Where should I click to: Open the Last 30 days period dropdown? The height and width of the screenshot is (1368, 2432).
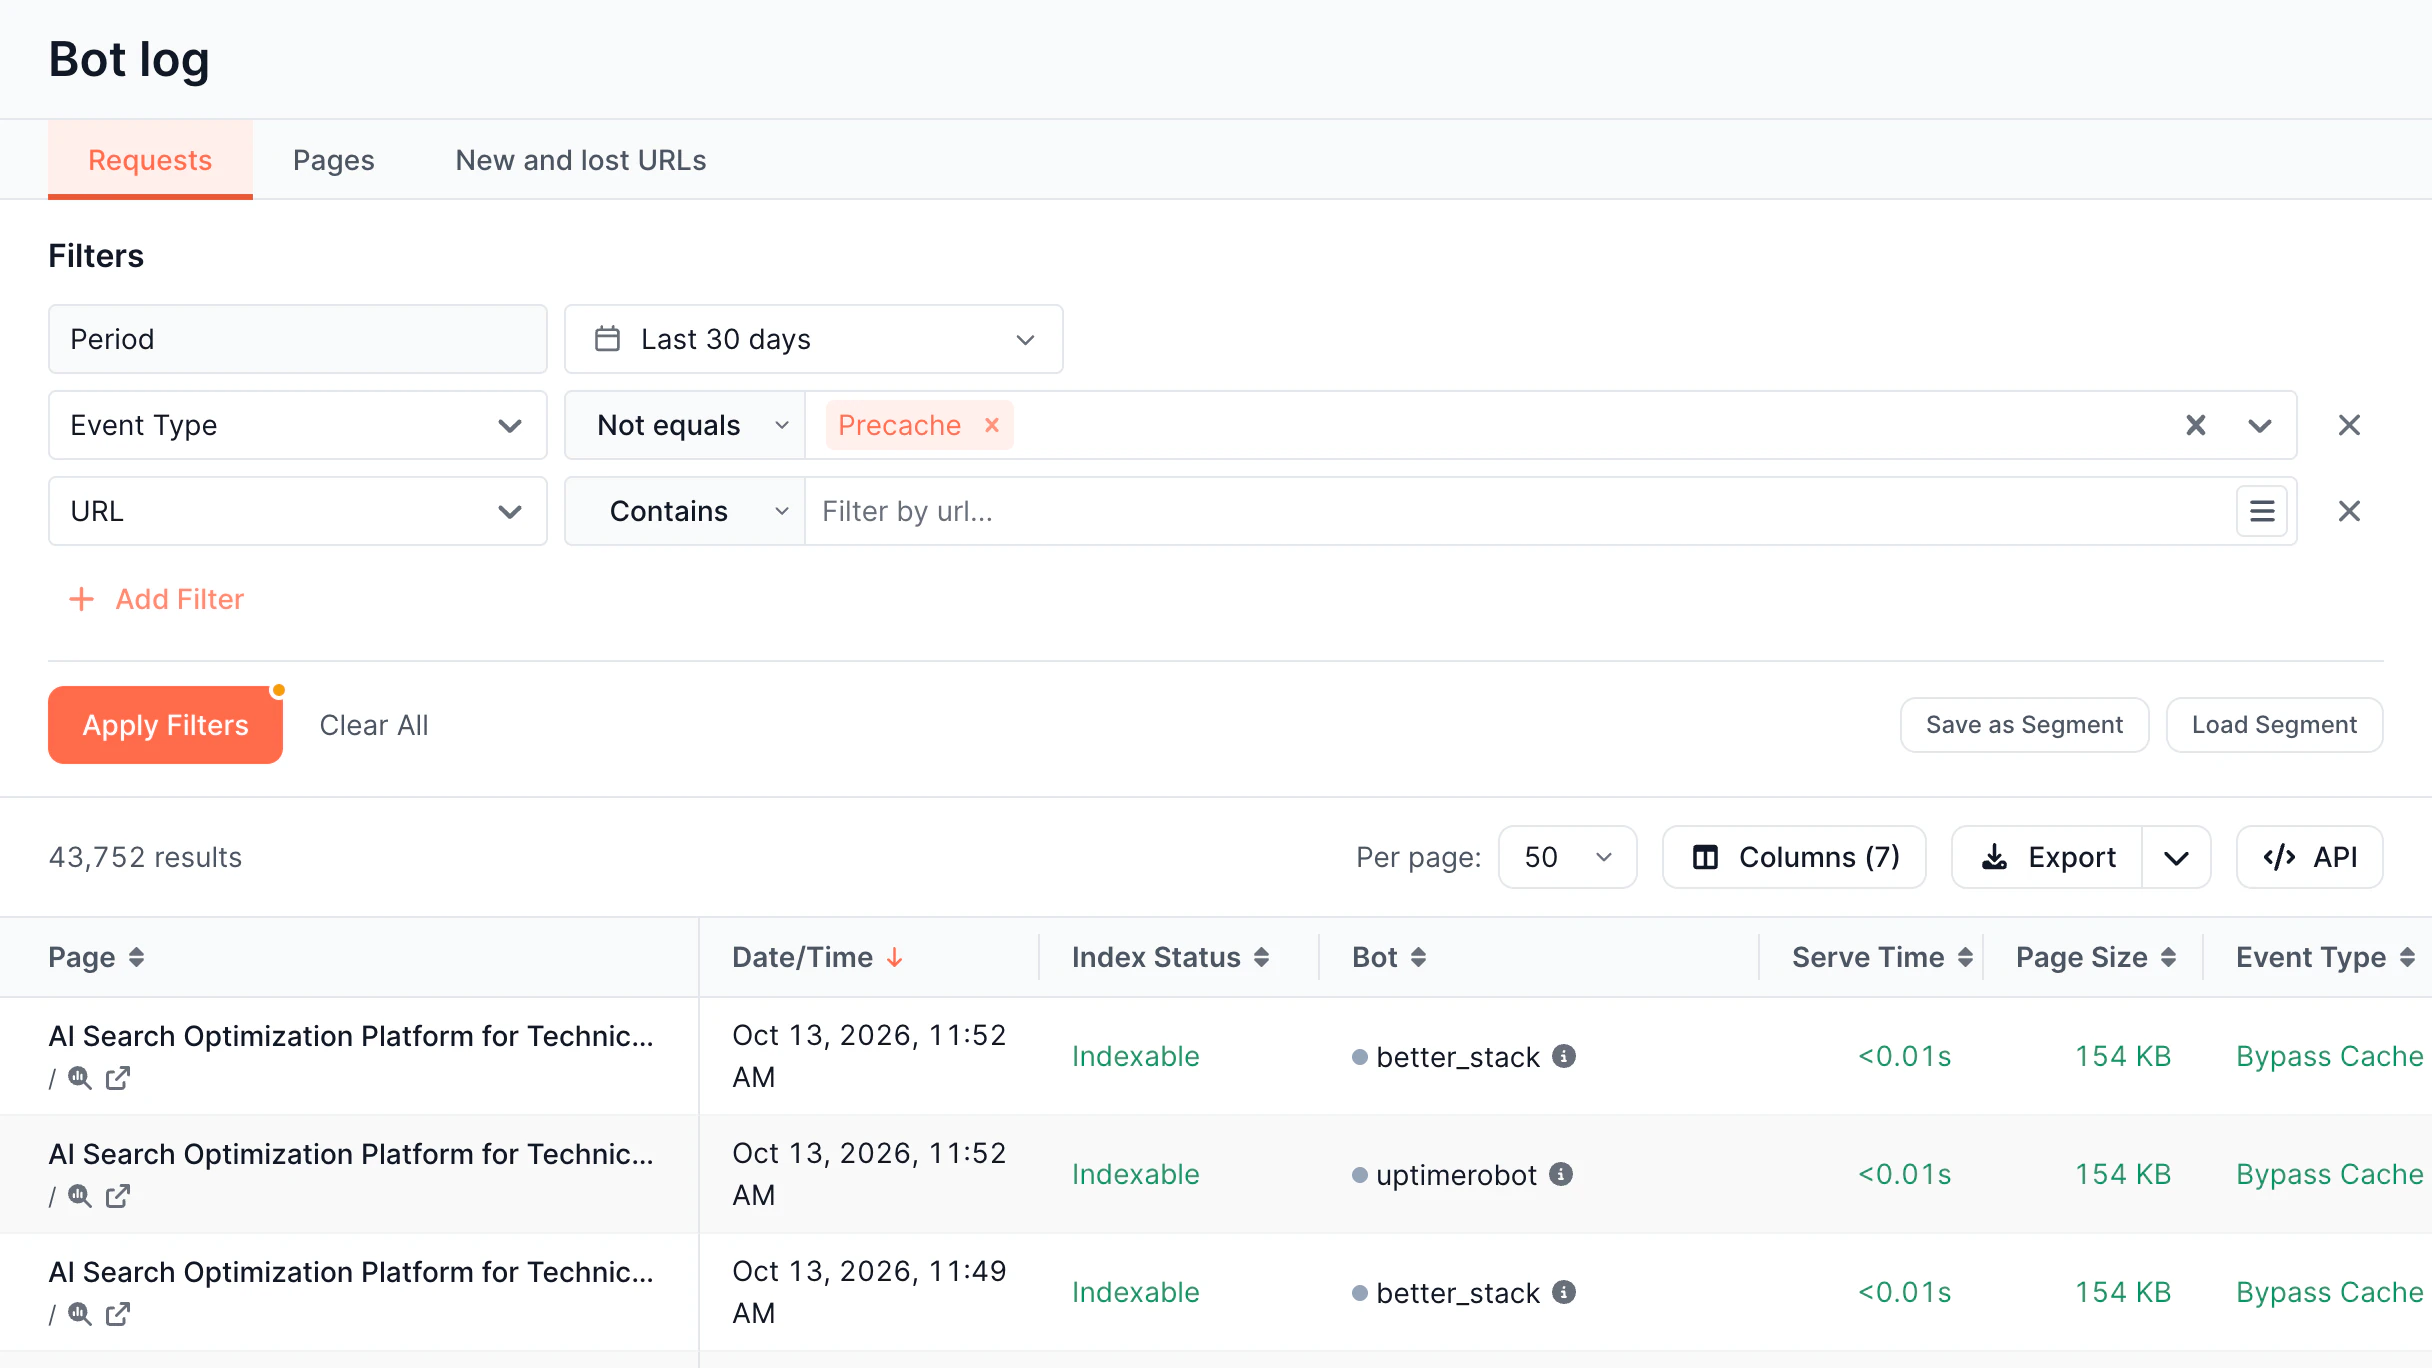[813, 339]
